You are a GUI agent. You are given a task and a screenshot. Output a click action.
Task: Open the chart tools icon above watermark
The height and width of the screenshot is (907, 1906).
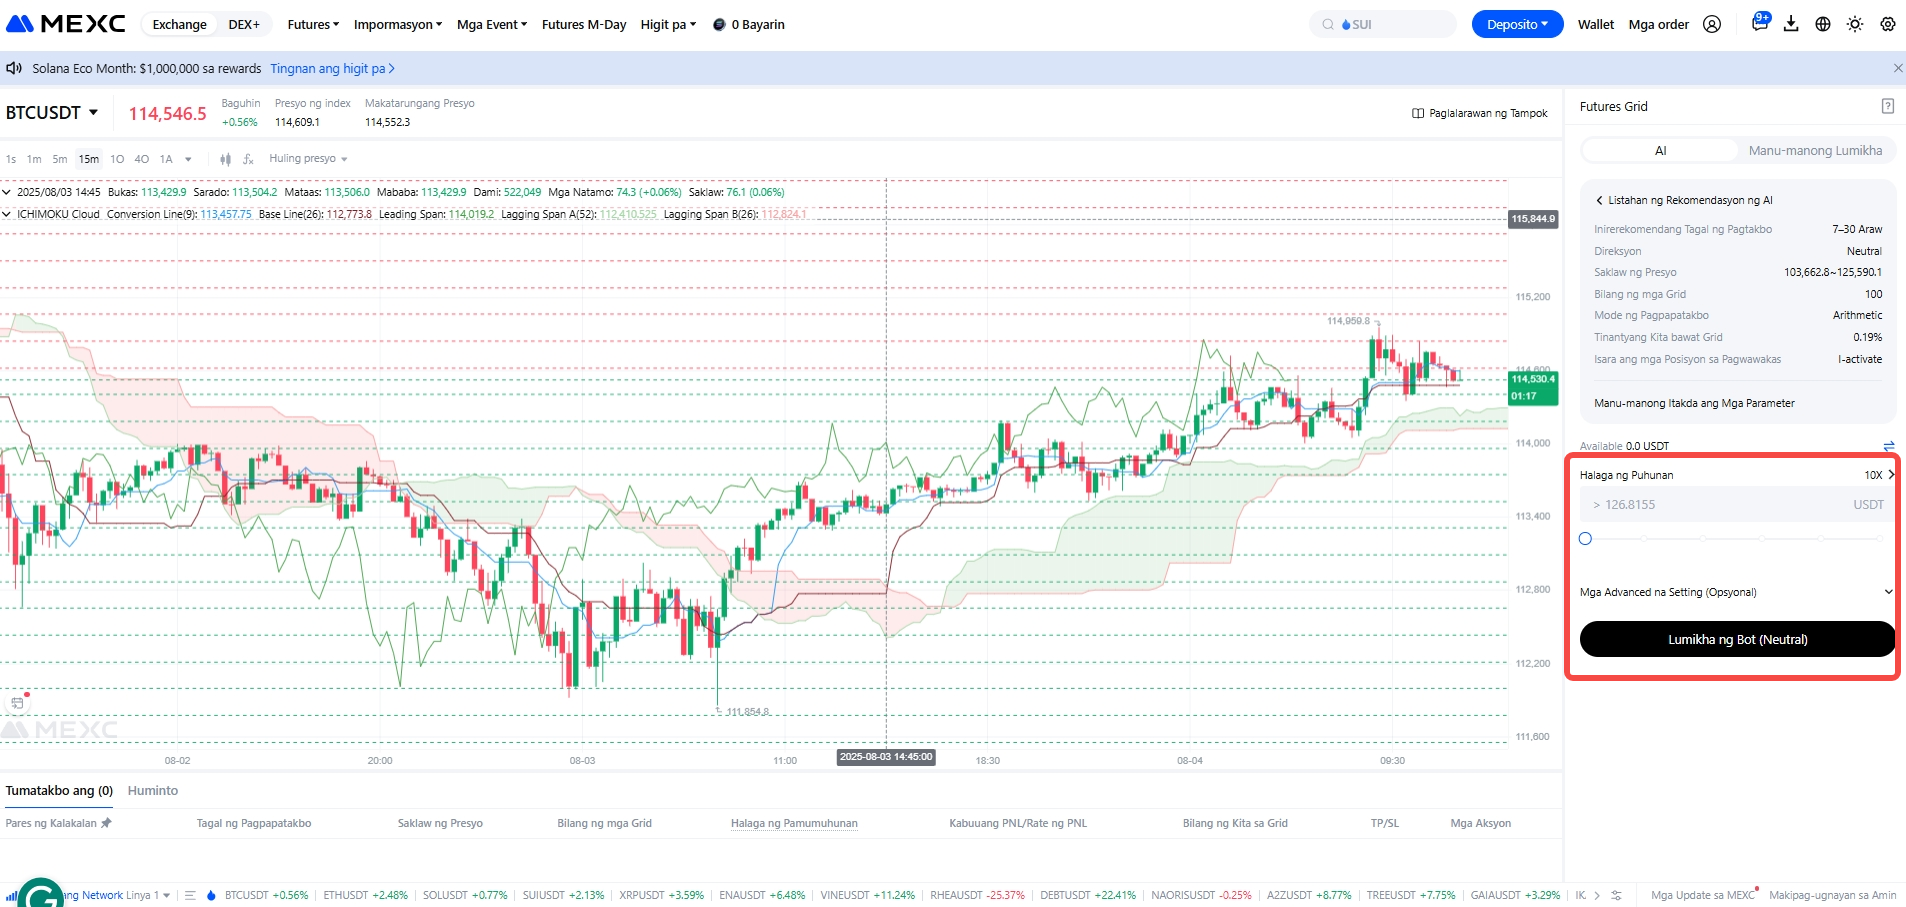click(x=17, y=703)
